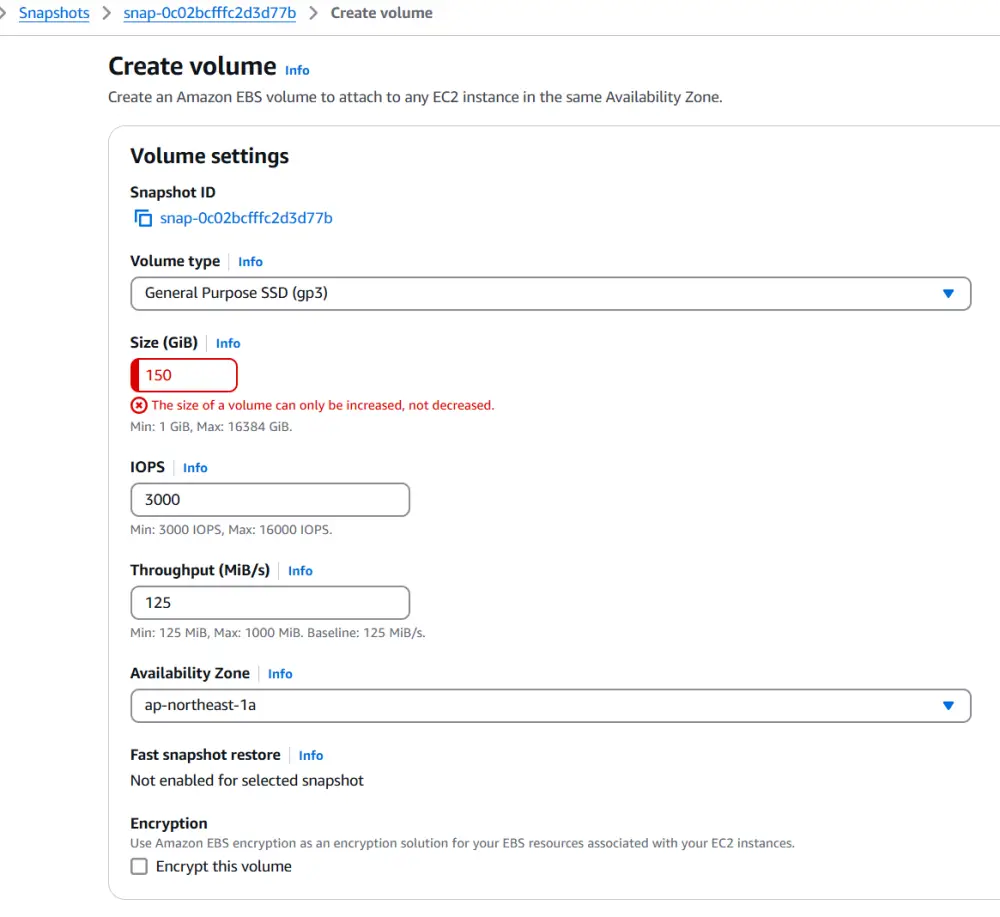Open Info for Fast snapshot restore

(x=311, y=756)
